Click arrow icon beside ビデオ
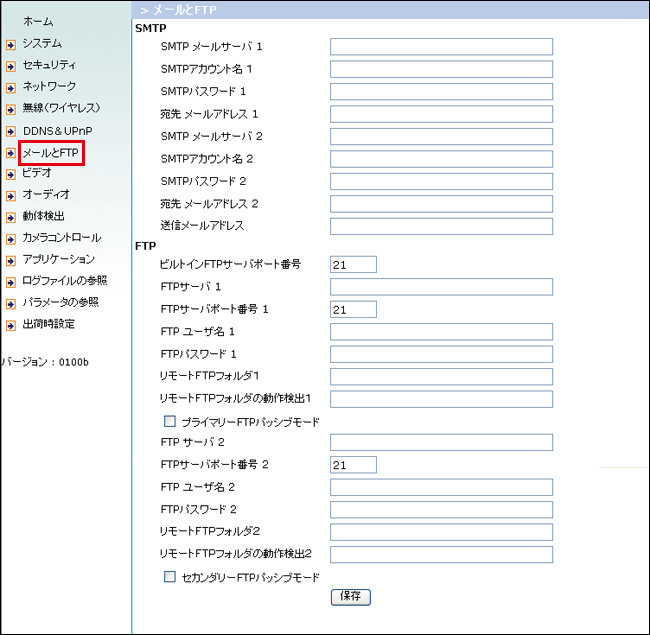Viewport: 650px width, 635px height. (11, 175)
